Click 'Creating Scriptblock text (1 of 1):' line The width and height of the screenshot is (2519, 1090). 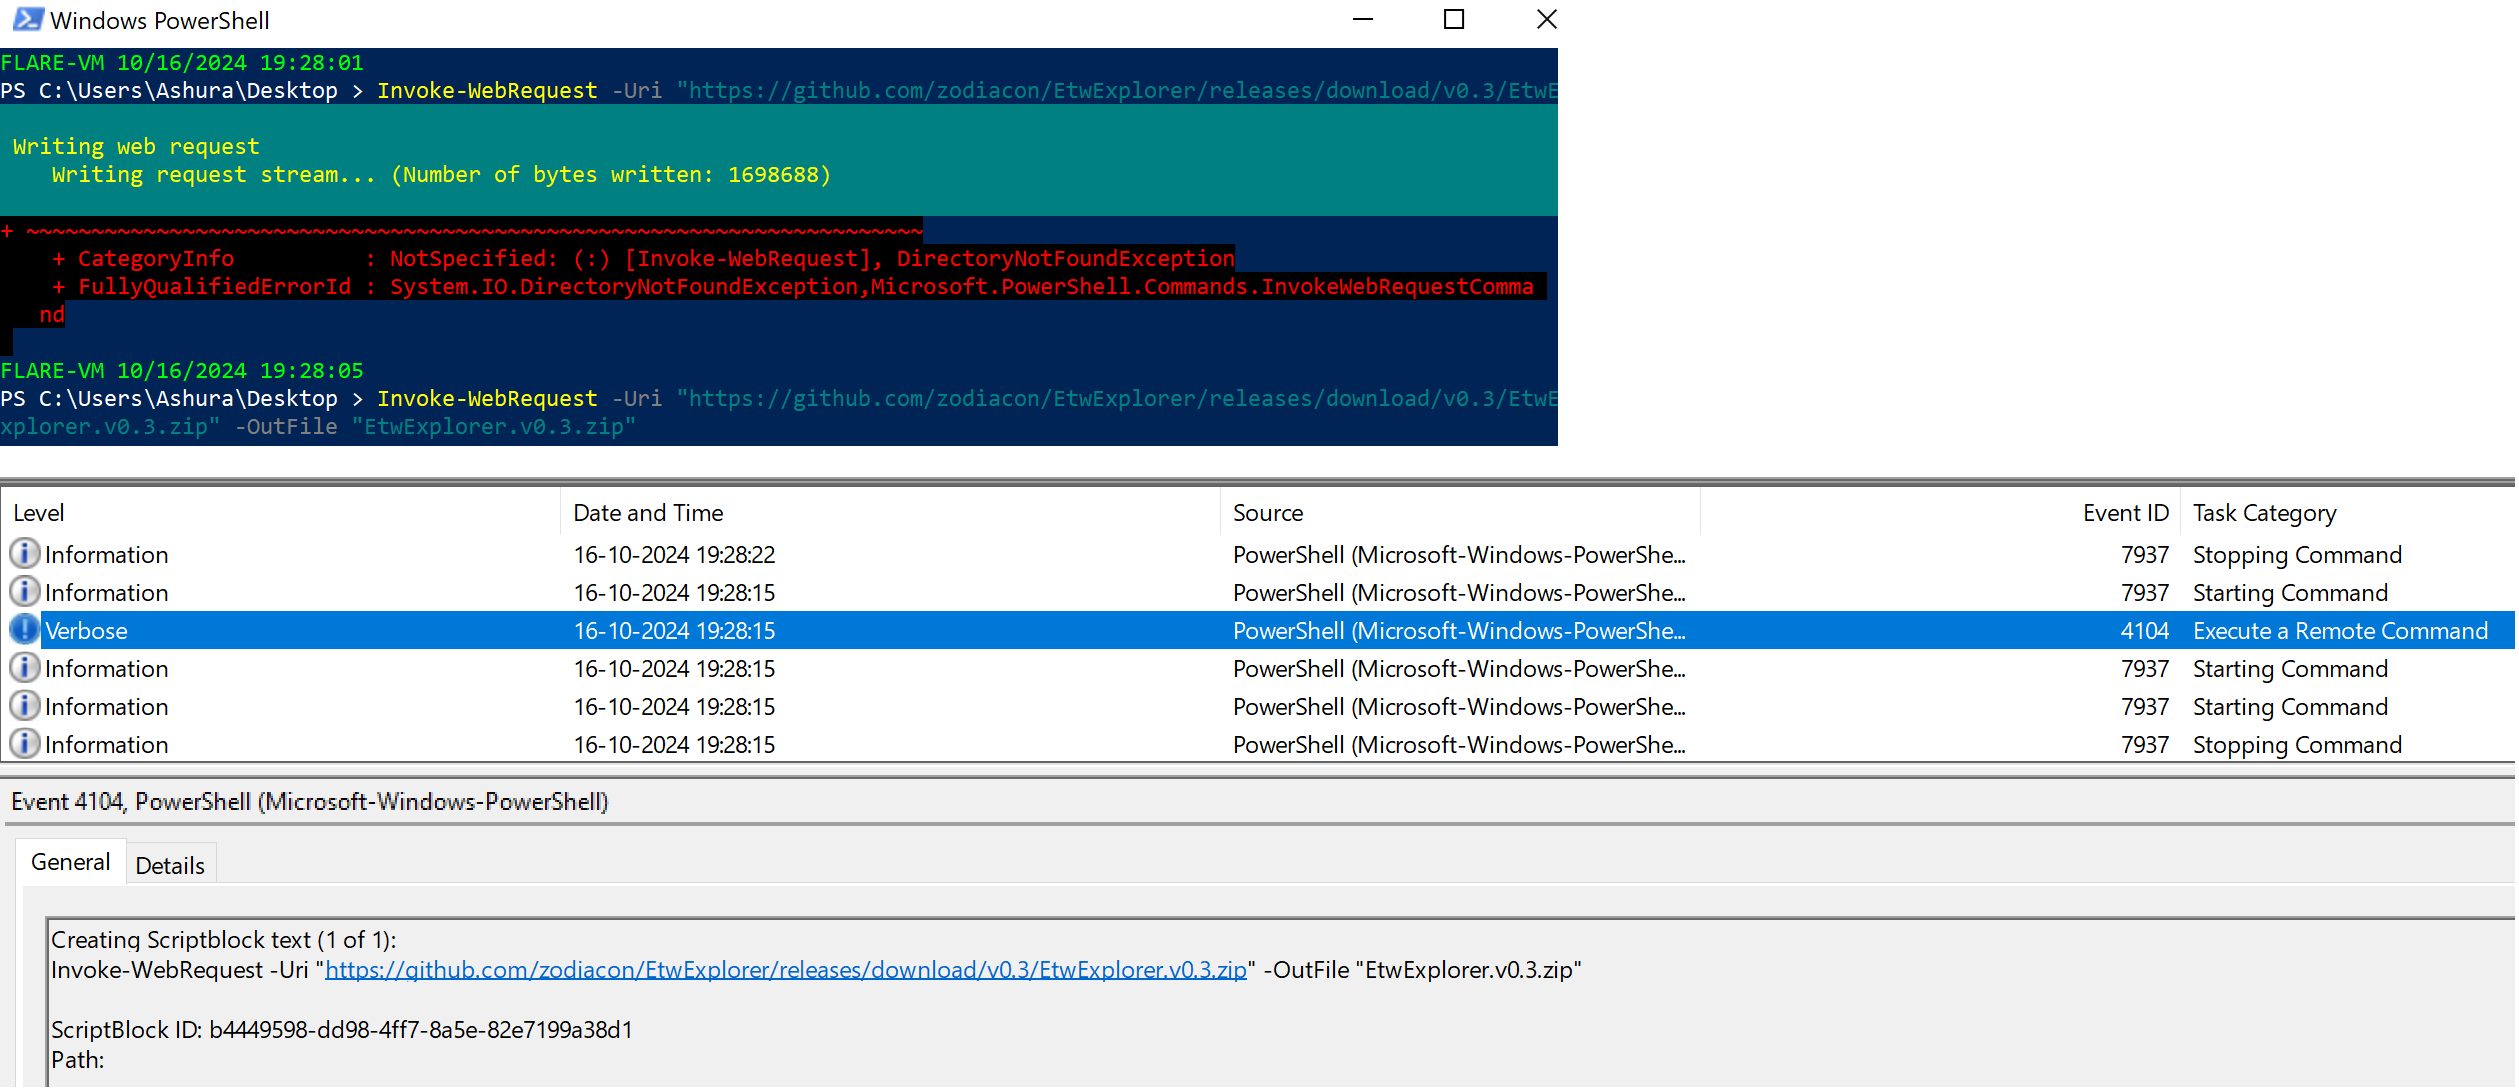point(224,941)
